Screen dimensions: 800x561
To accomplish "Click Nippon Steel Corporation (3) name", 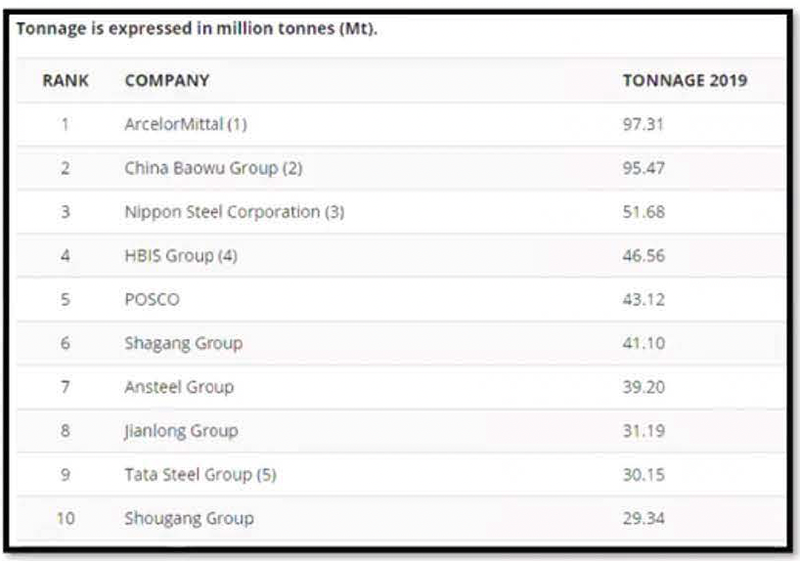I will coord(234,212).
